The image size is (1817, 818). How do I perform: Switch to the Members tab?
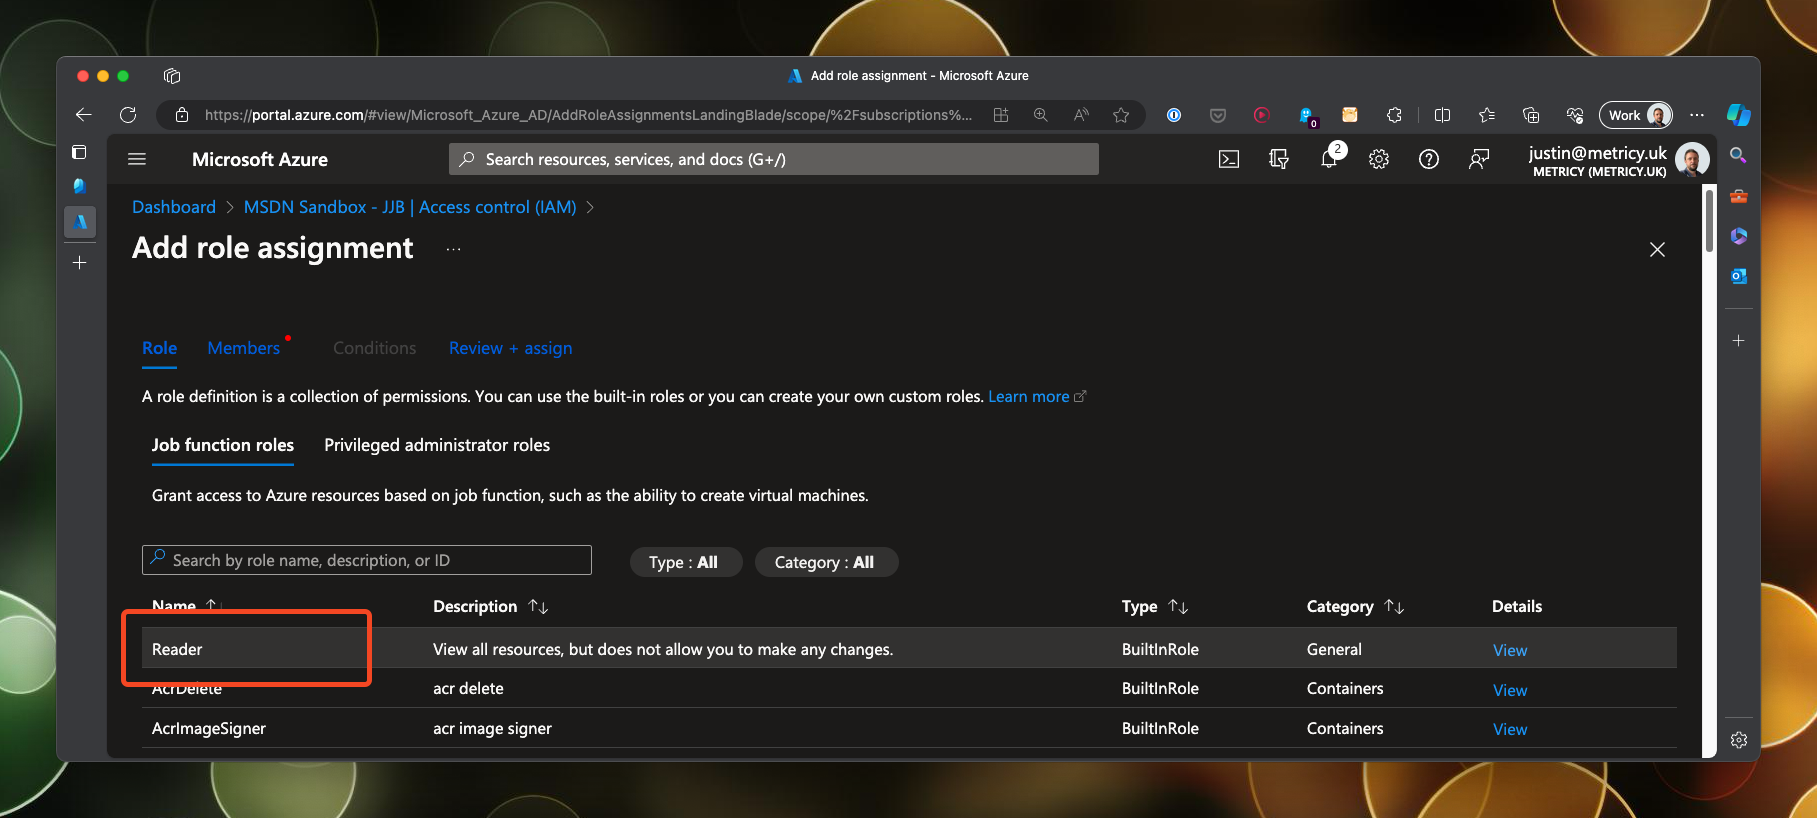[244, 348]
